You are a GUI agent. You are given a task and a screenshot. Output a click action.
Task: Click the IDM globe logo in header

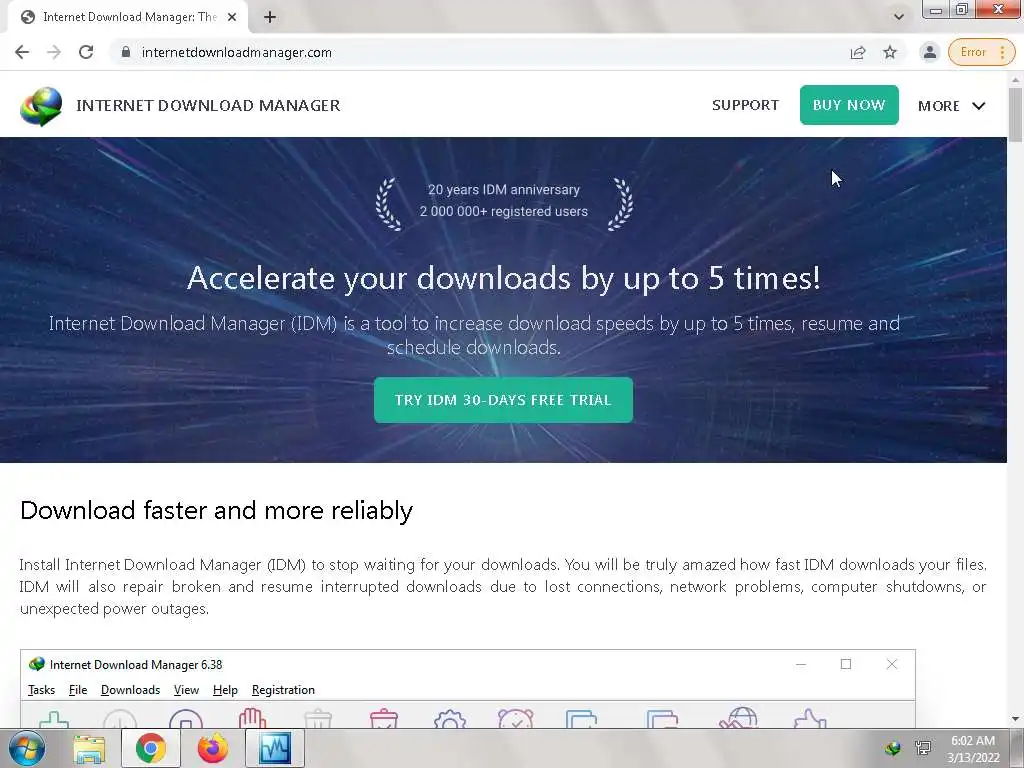pyautogui.click(x=41, y=106)
